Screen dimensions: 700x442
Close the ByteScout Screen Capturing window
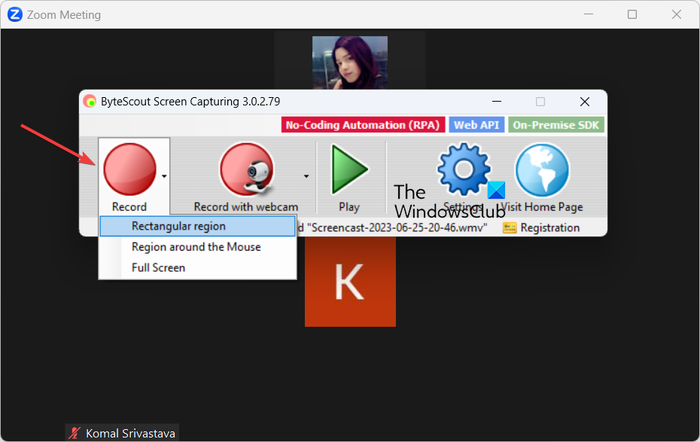pos(584,102)
